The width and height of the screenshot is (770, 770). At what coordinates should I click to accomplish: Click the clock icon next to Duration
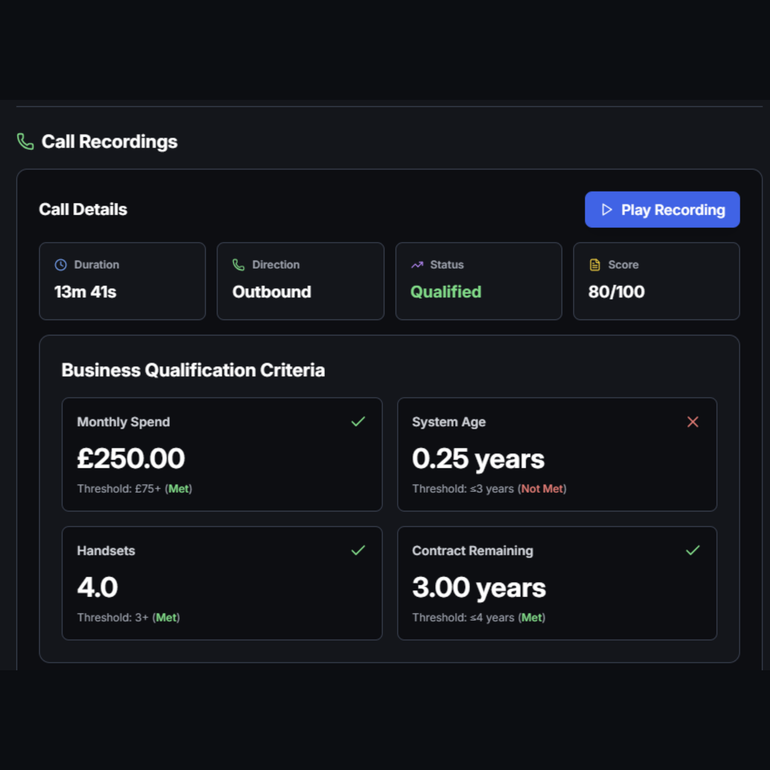point(61,265)
